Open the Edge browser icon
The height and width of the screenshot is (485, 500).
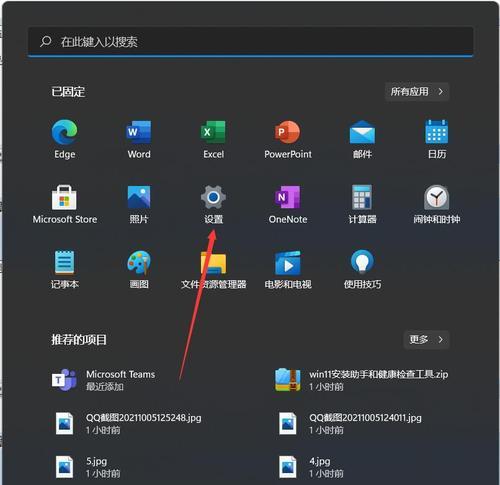(64, 132)
